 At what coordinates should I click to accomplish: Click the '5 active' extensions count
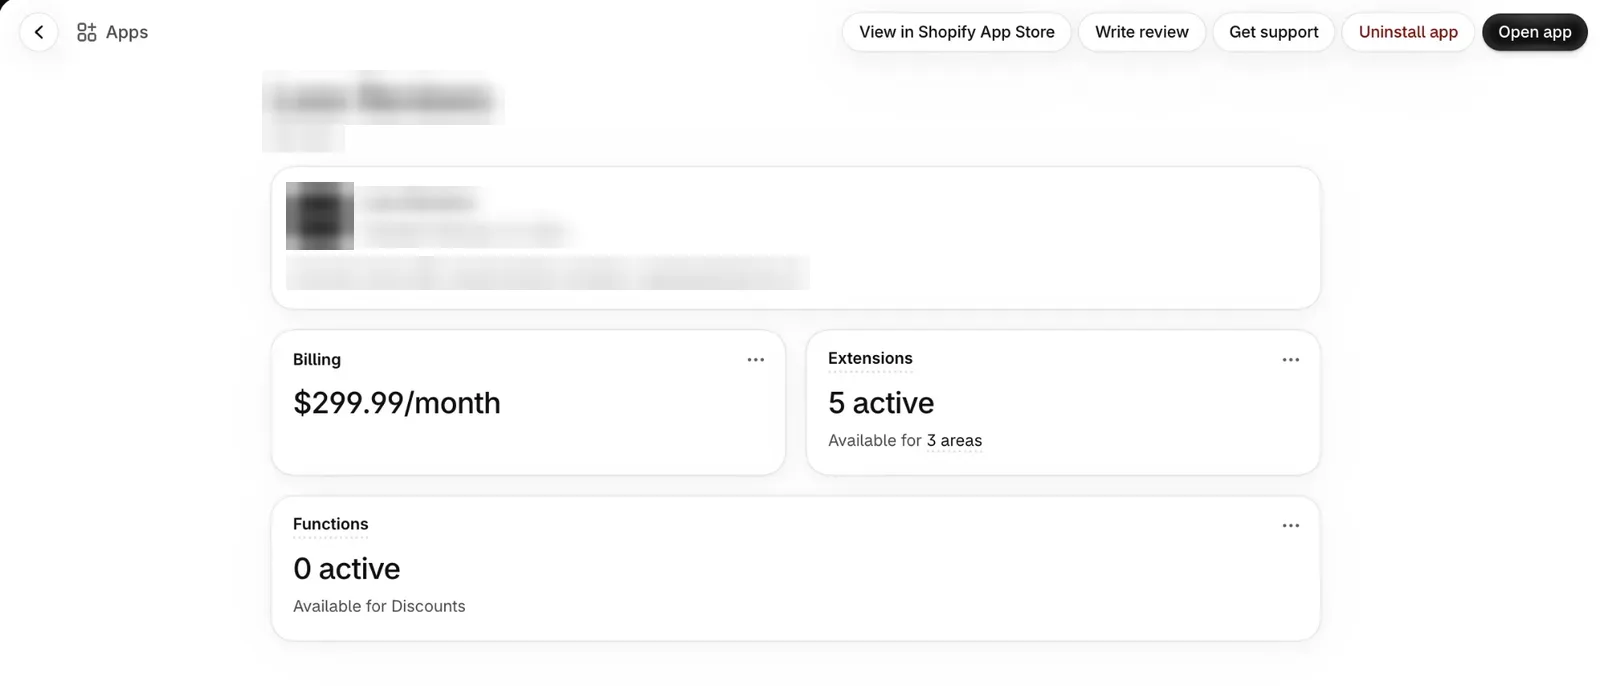[x=881, y=403]
